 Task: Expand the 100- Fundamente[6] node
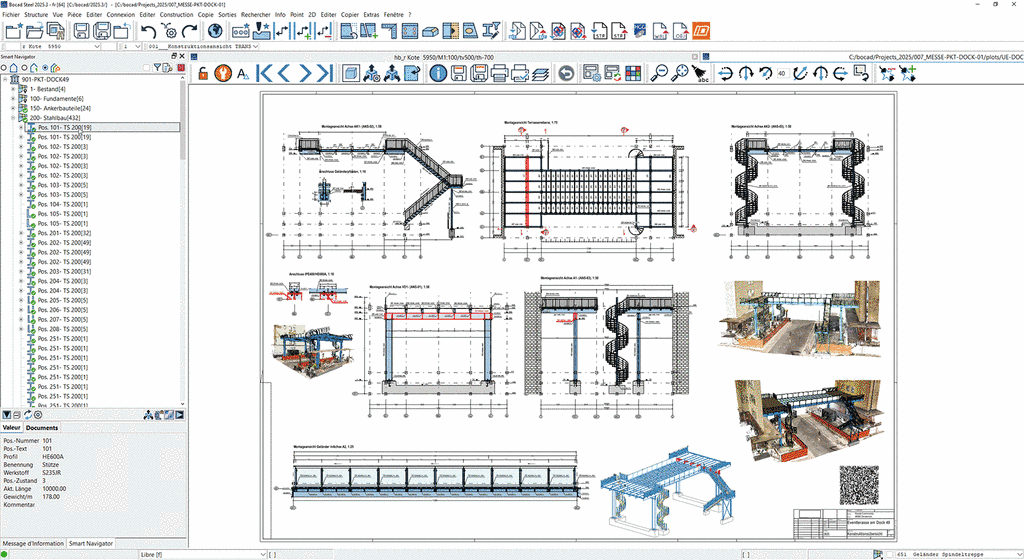[13, 99]
